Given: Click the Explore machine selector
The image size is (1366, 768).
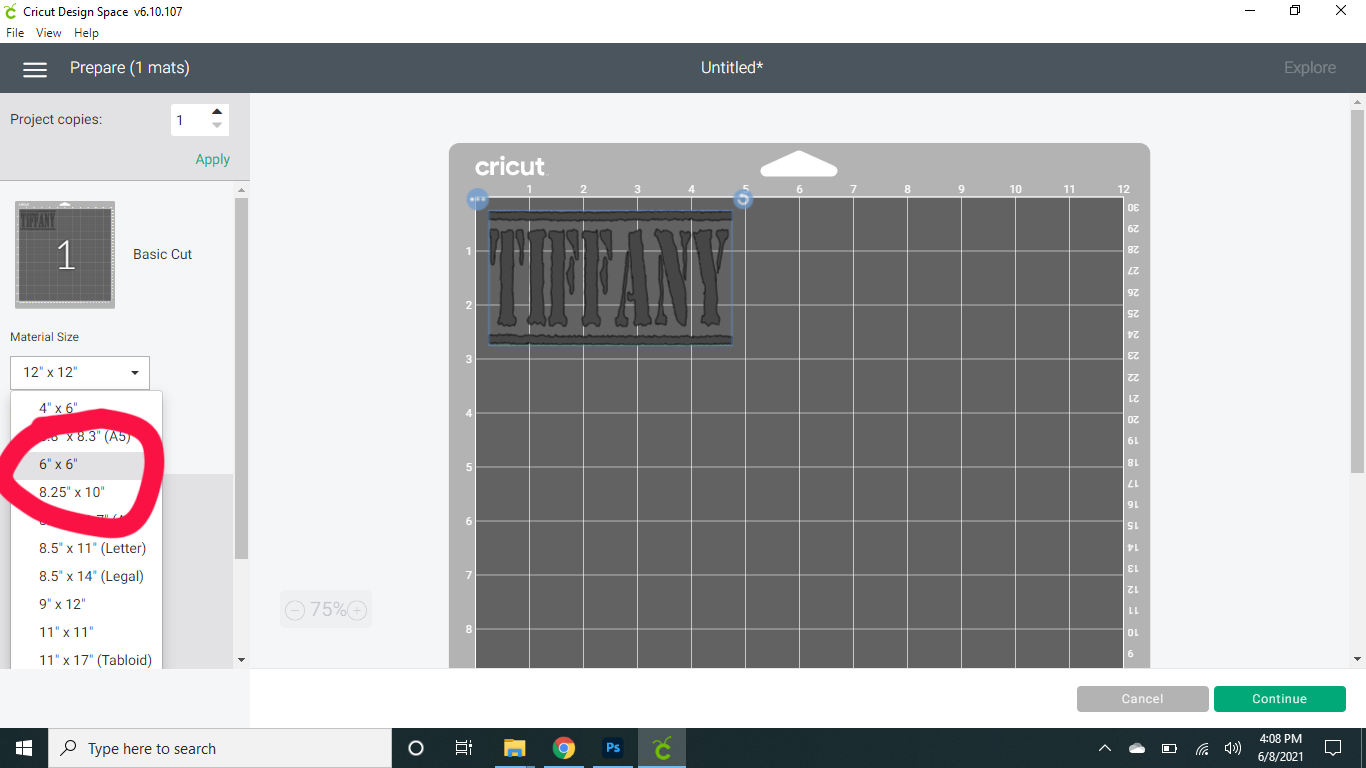Looking at the screenshot, I should tap(1310, 68).
